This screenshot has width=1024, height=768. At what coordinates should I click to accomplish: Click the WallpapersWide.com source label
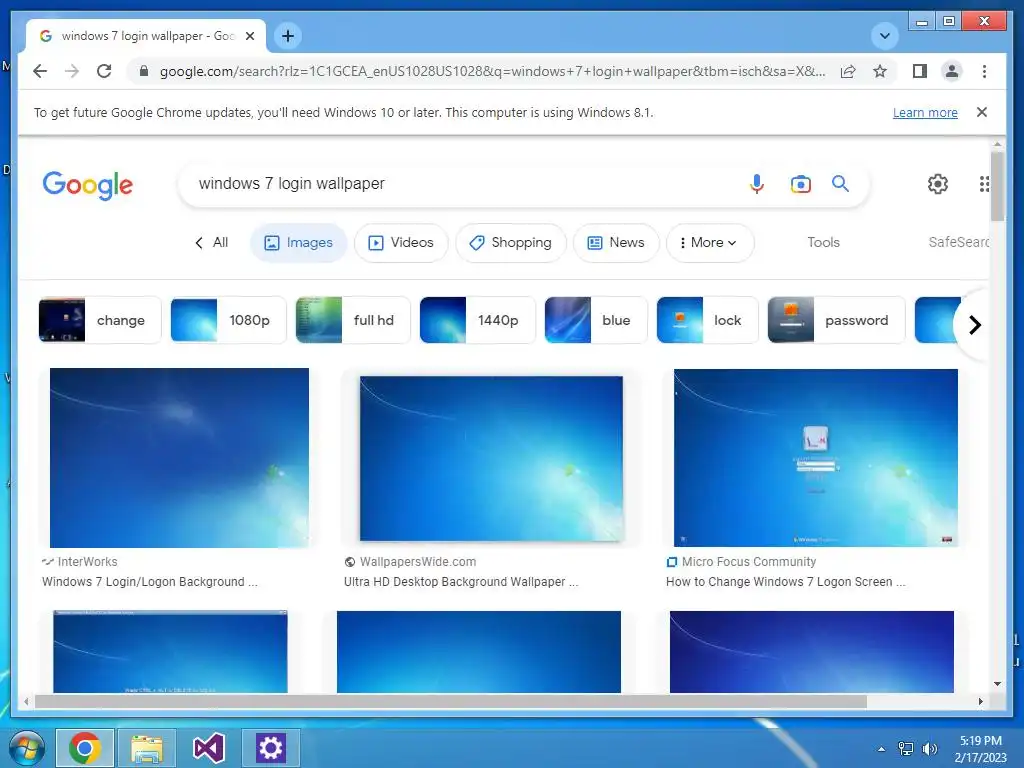[418, 562]
